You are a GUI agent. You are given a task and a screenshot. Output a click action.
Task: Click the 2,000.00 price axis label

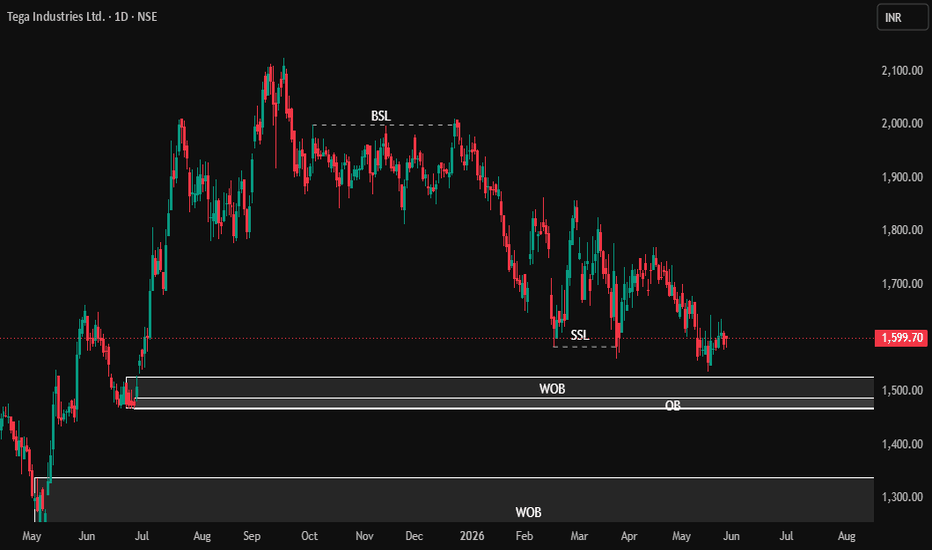pos(902,124)
